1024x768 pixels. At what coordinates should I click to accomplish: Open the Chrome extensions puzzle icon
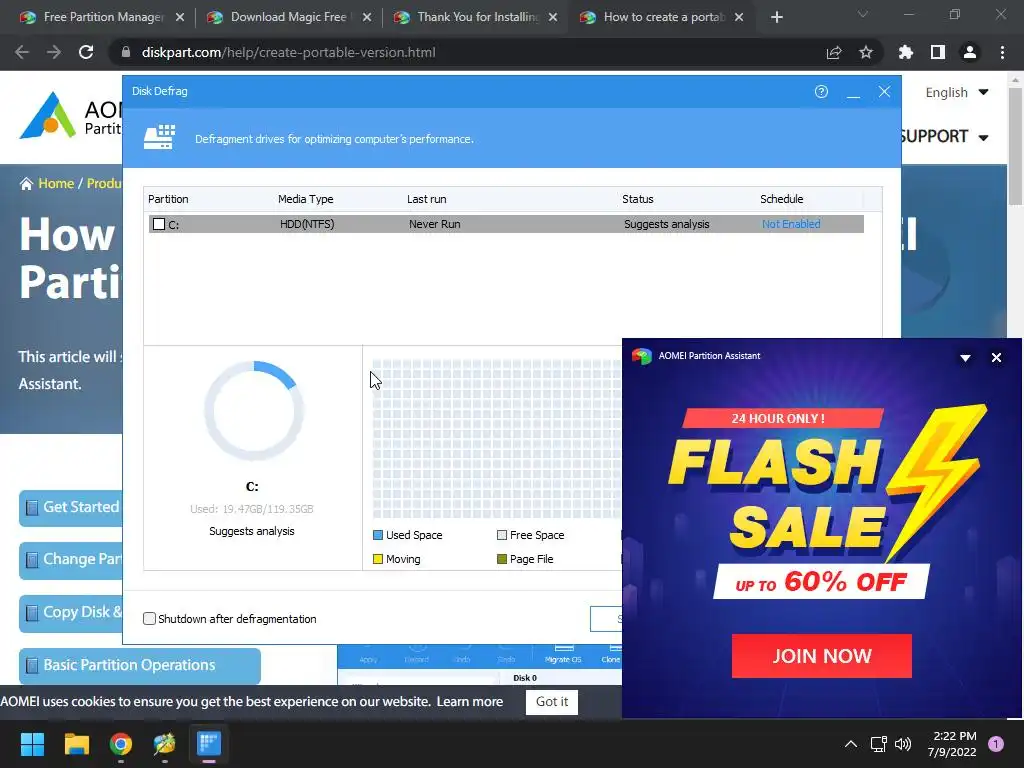tap(906, 52)
